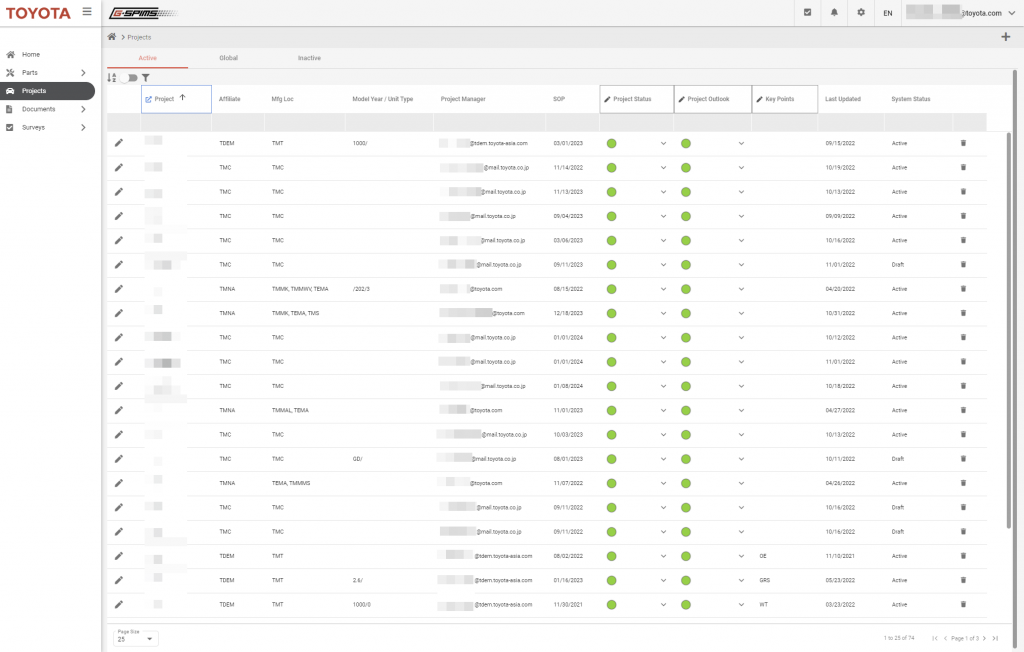Image resolution: width=1024 pixels, height=652 pixels.
Task: Click the plus icon to add project
Action: pos(1005,37)
